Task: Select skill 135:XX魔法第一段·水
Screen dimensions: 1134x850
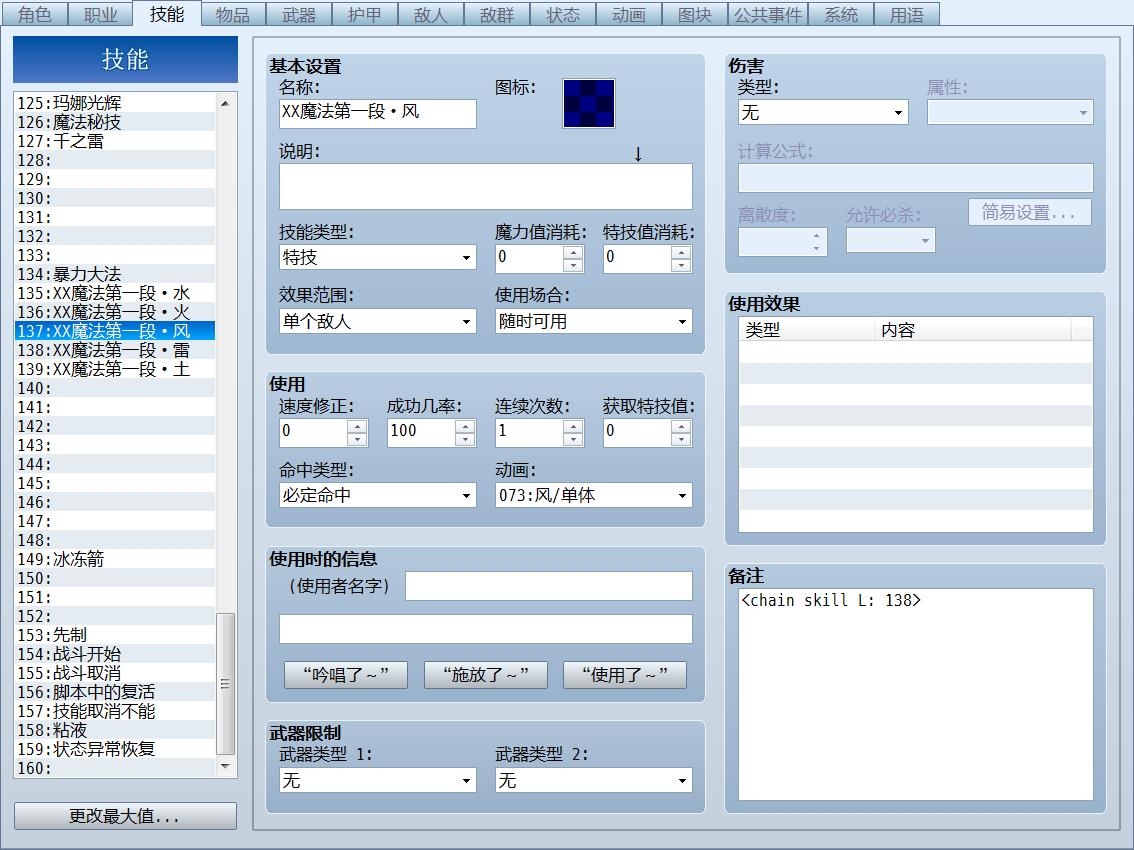Action: click(115, 293)
